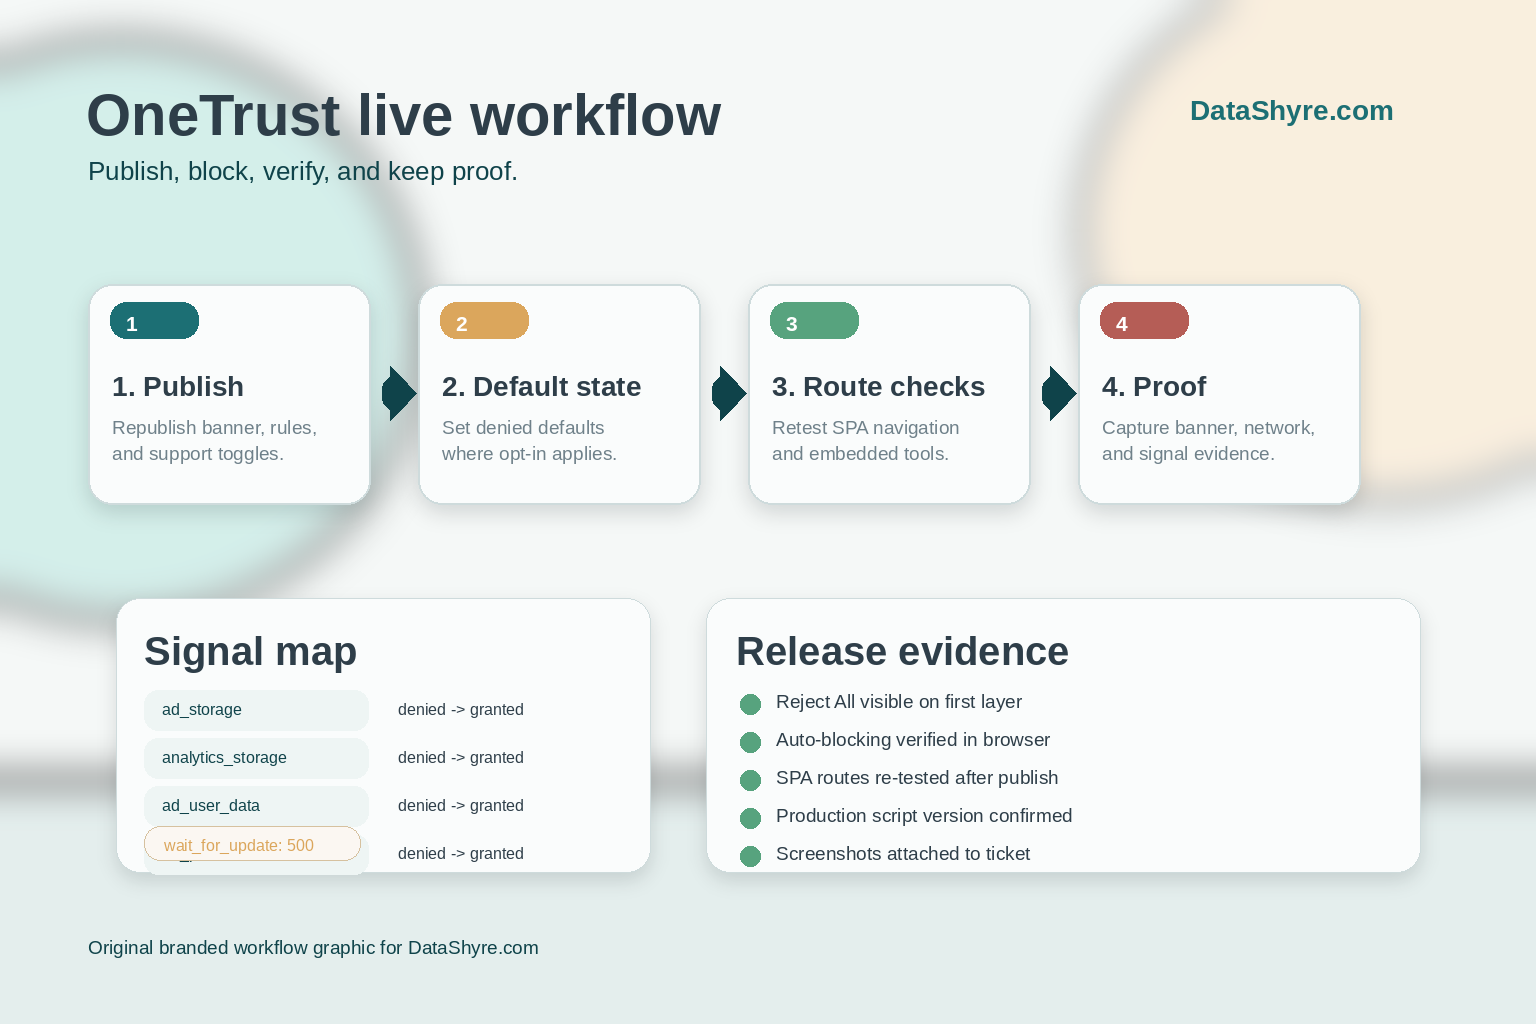Click "denied -> granted" in the ad_user_data row
This screenshot has height=1024, width=1536.
(461, 806)
